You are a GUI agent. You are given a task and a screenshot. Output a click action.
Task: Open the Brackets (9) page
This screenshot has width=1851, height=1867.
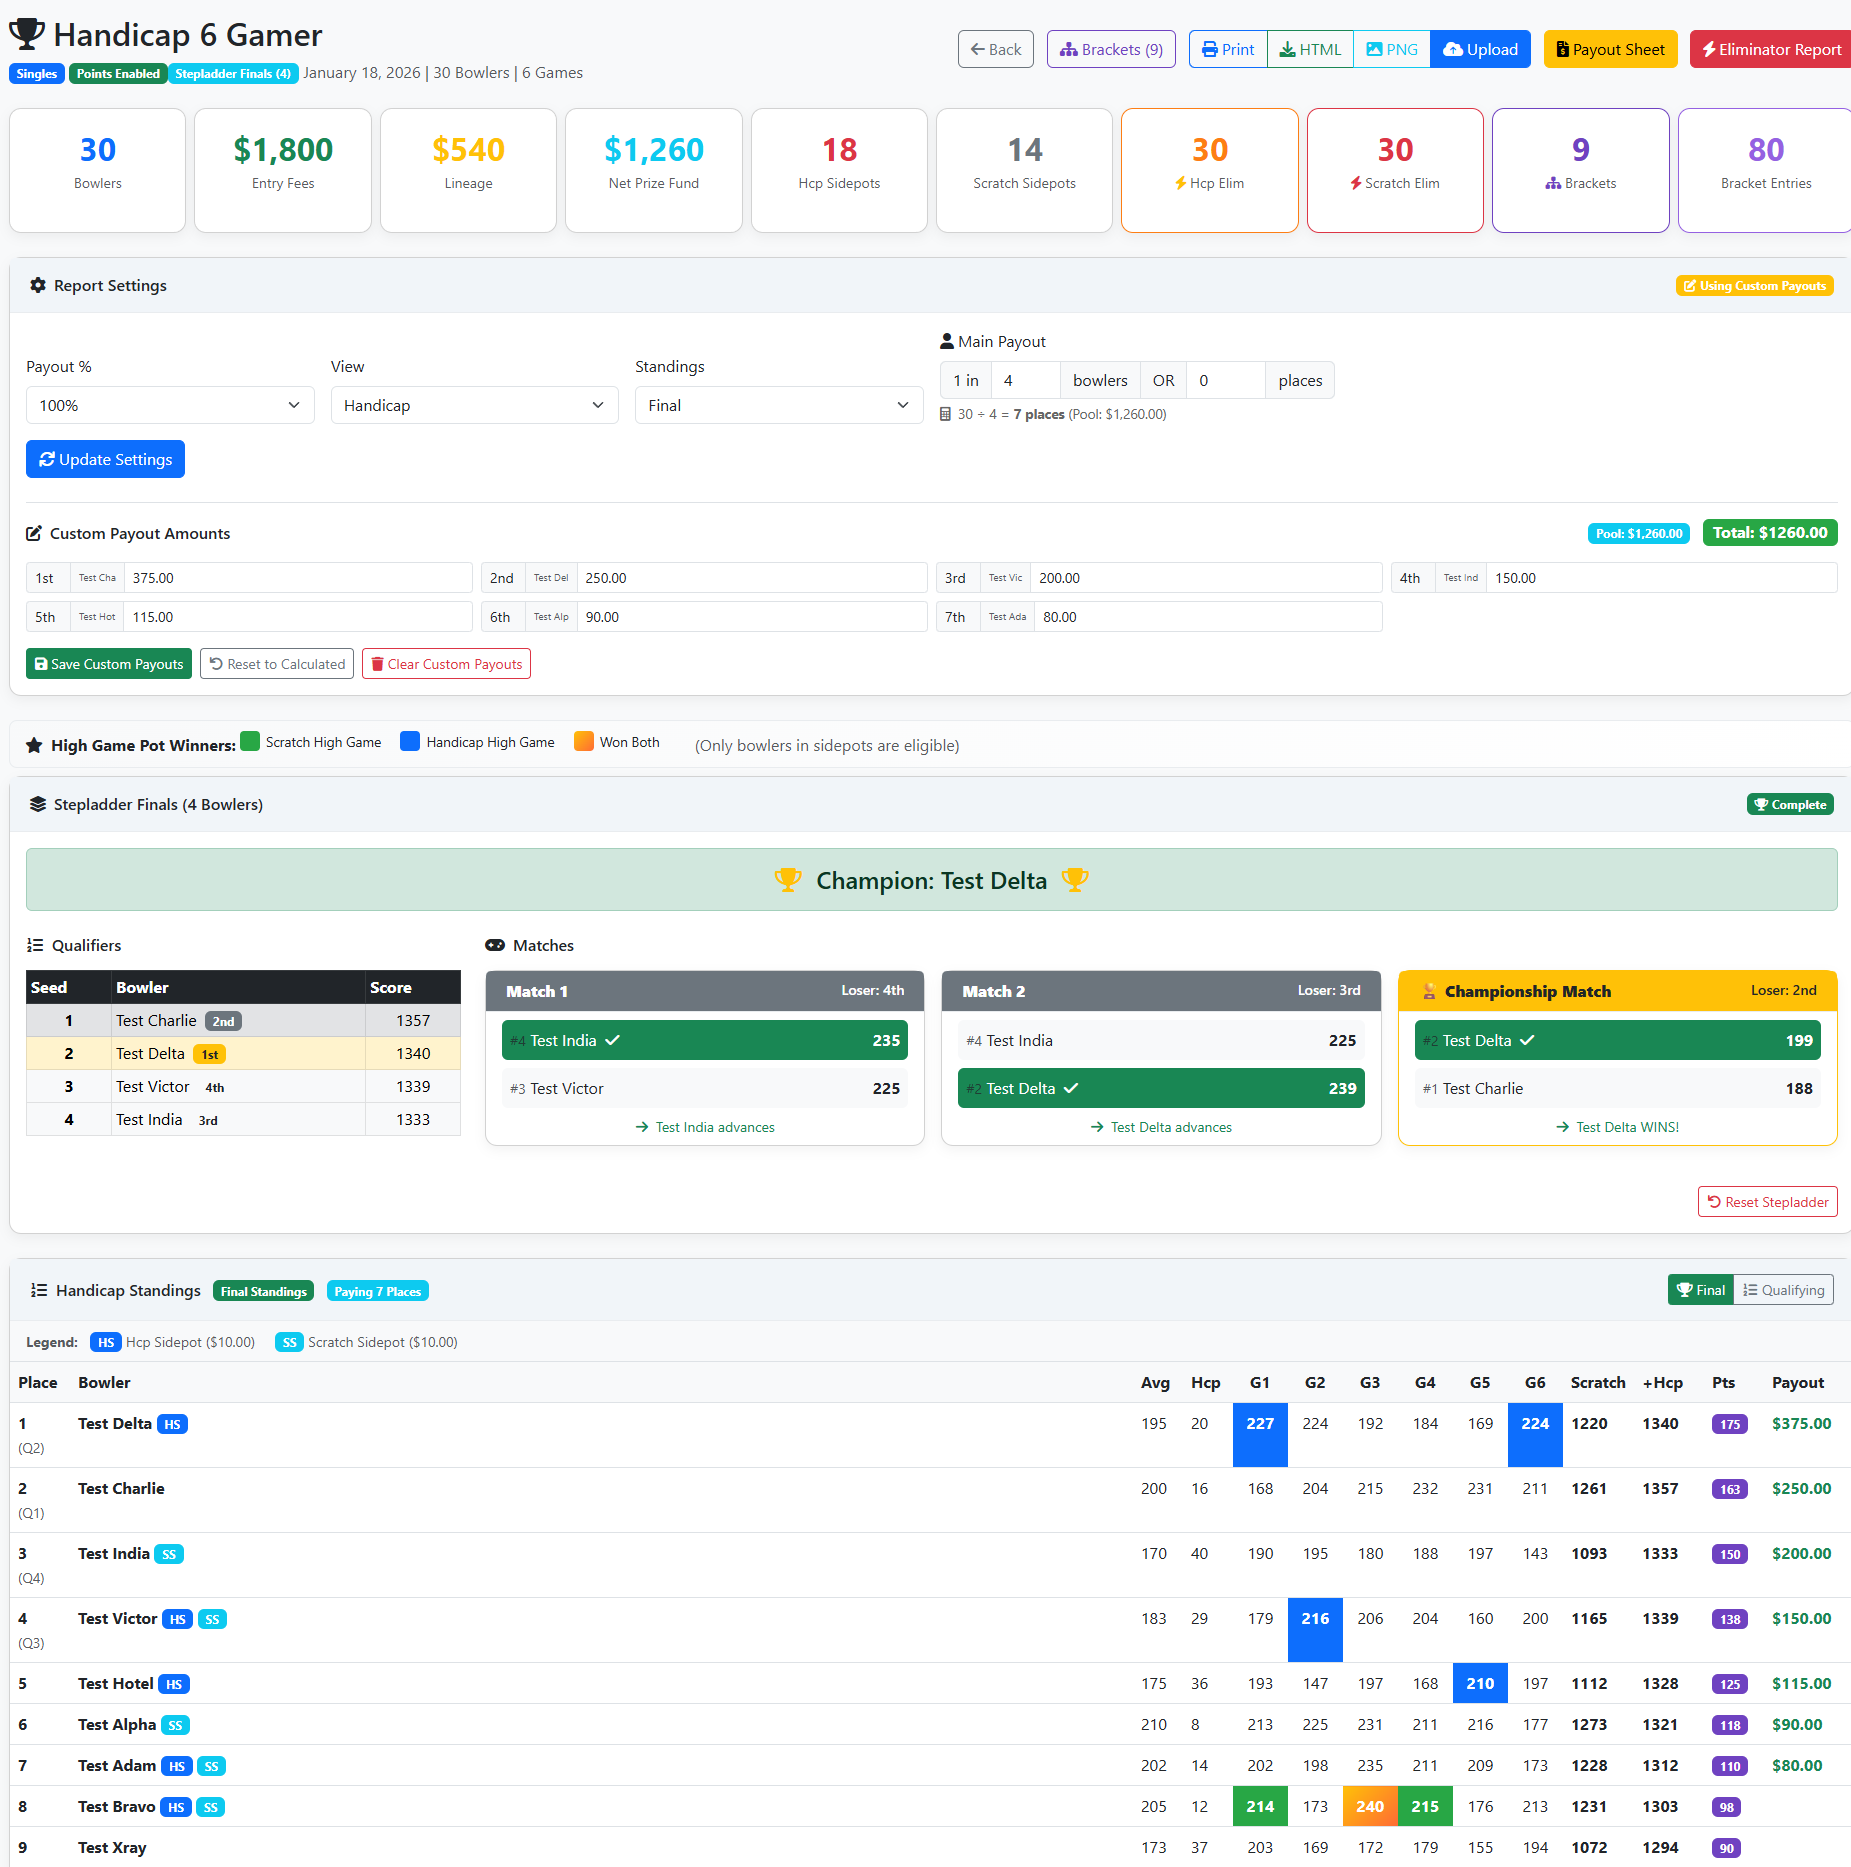point(1111,49)
